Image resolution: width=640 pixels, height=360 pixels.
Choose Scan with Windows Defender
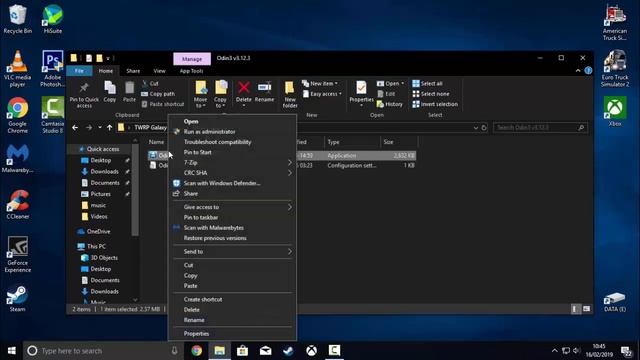coord(233,183)
